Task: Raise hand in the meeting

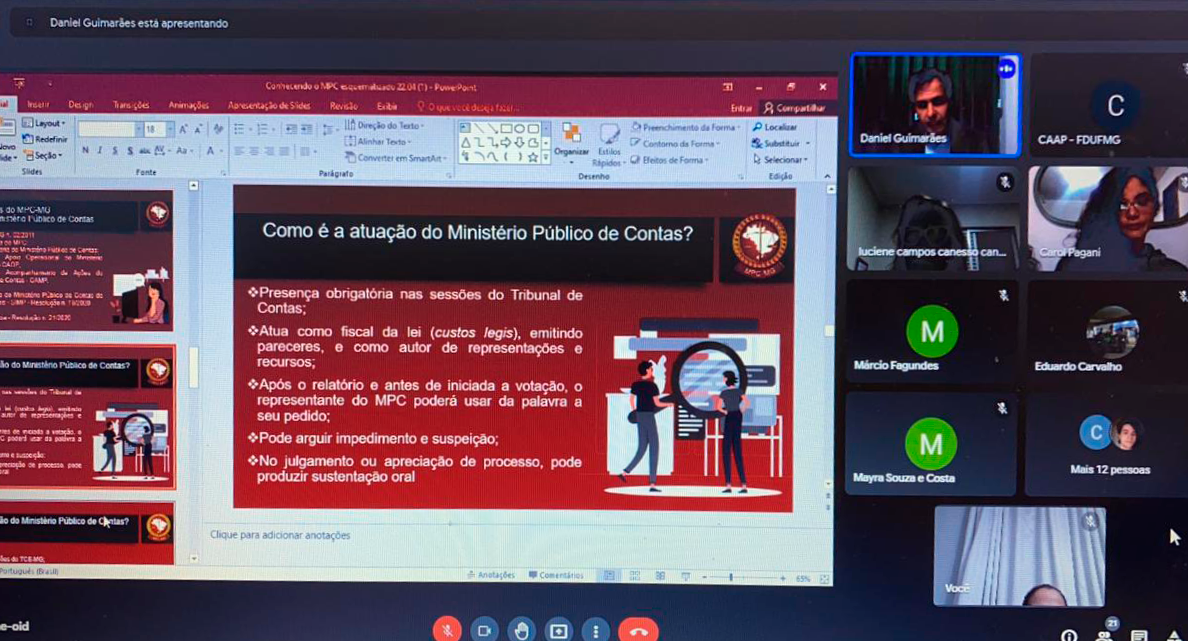Action: point(521,630)
